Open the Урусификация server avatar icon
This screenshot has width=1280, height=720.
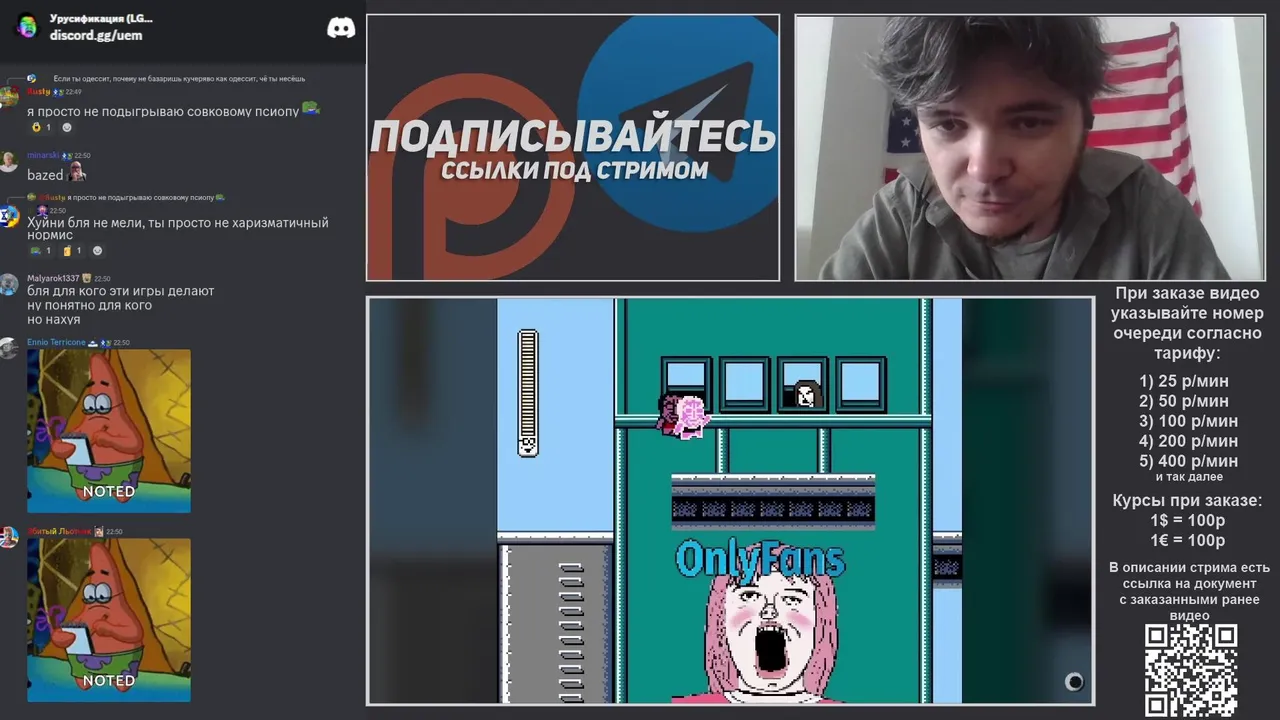pyautogui.click(x=27, y=26)
